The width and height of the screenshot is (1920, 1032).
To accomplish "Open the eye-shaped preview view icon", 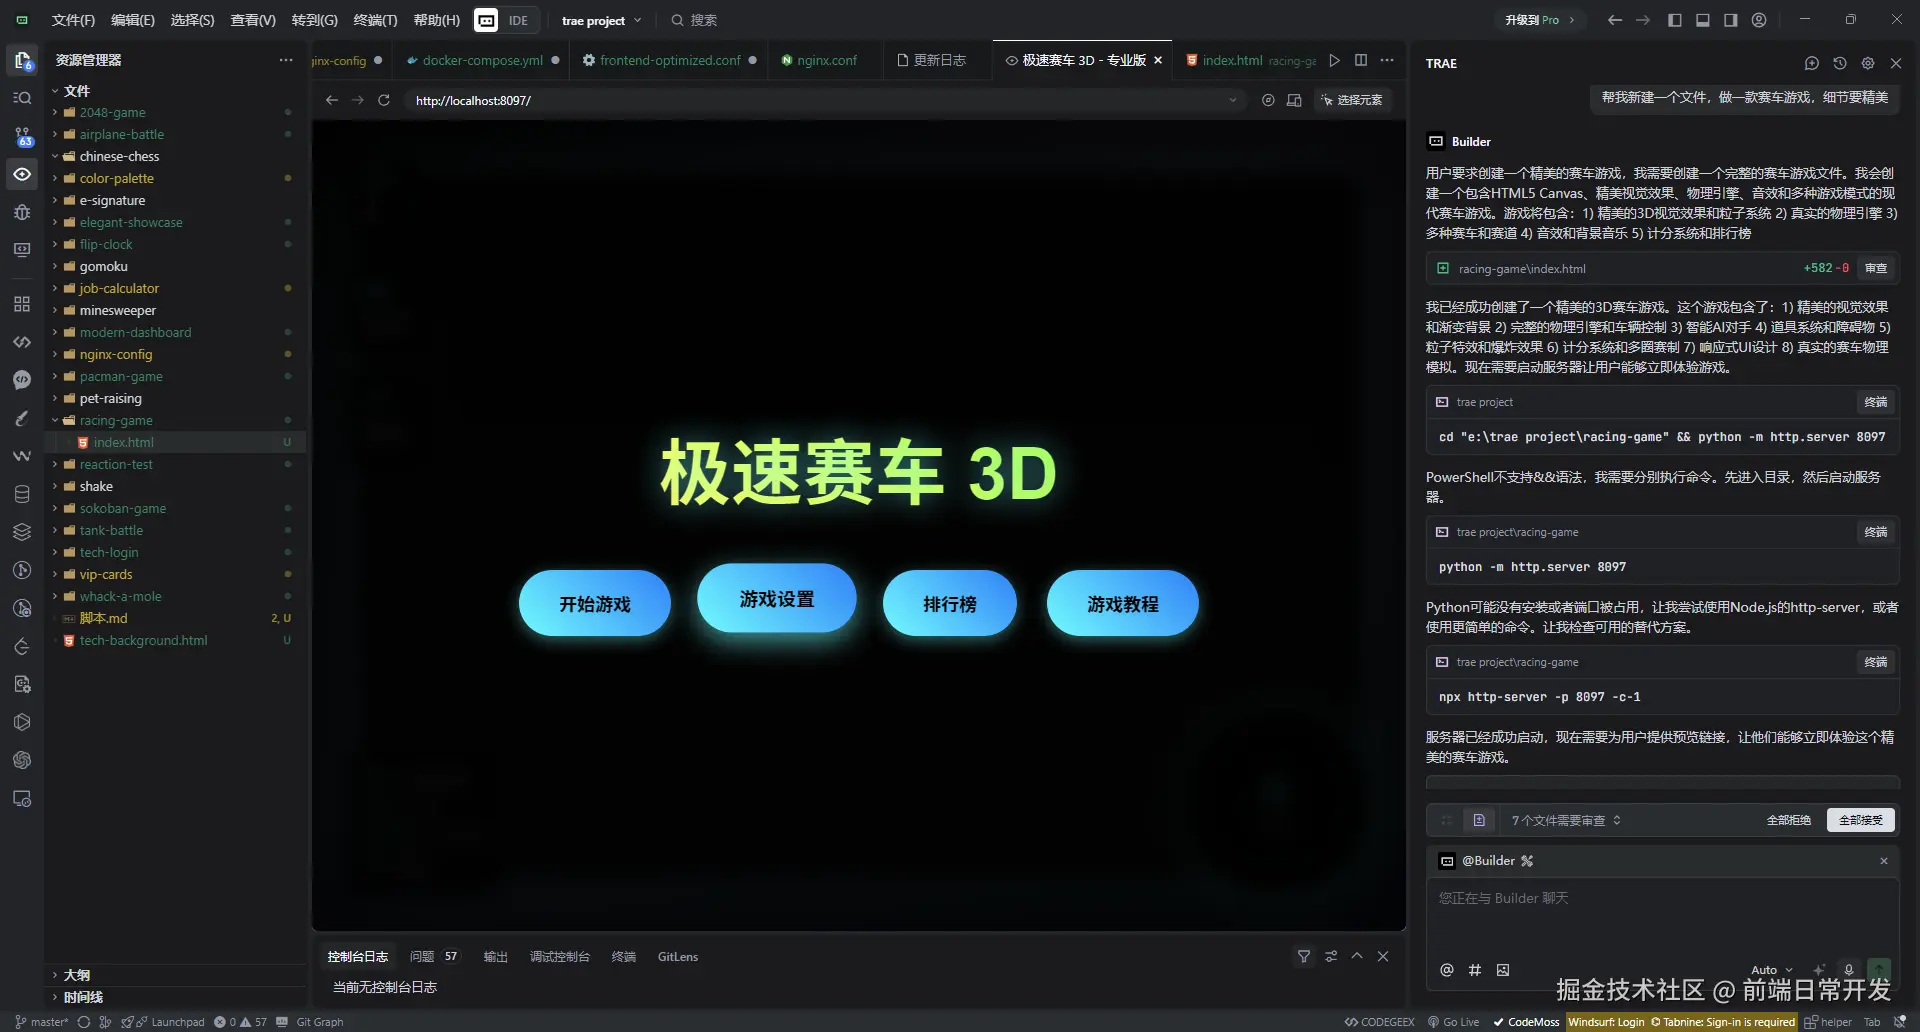I will (x=22, y=174).
